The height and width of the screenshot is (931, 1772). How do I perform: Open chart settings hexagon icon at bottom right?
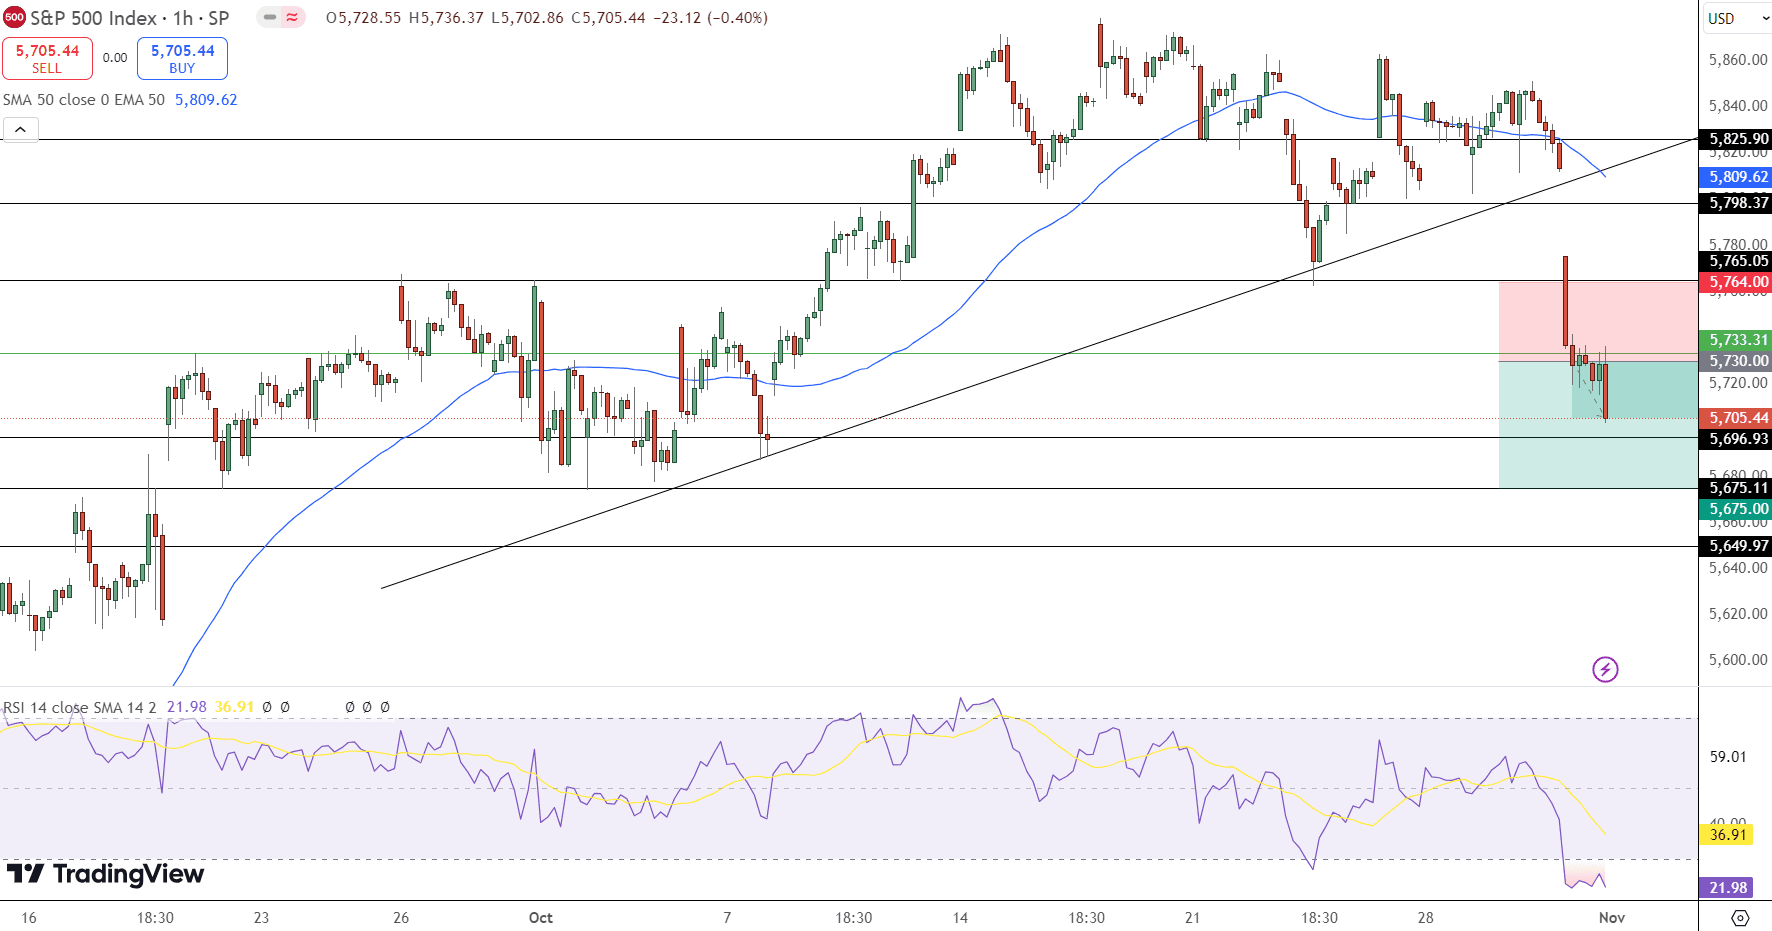click(1739, 917)
